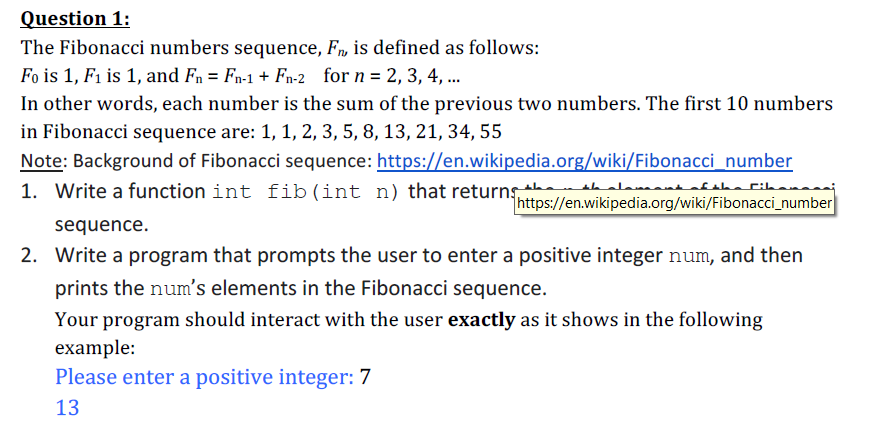Click the underlined "Question 1:" heading
Image resolution: width=872 pixels, height=439 pixels.
point(75,19)
